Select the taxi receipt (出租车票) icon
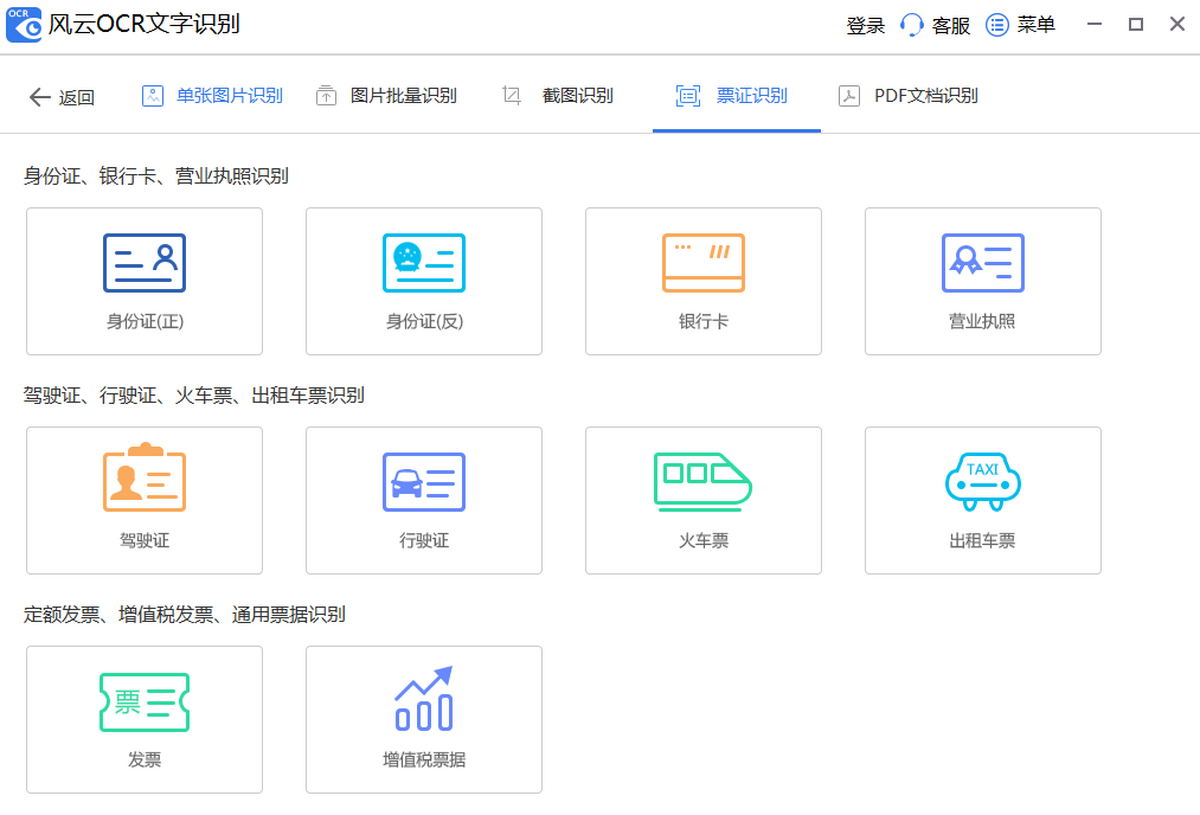Viewport: 1200px width, 815px height. pyautogui.click(x=983, y=481)
